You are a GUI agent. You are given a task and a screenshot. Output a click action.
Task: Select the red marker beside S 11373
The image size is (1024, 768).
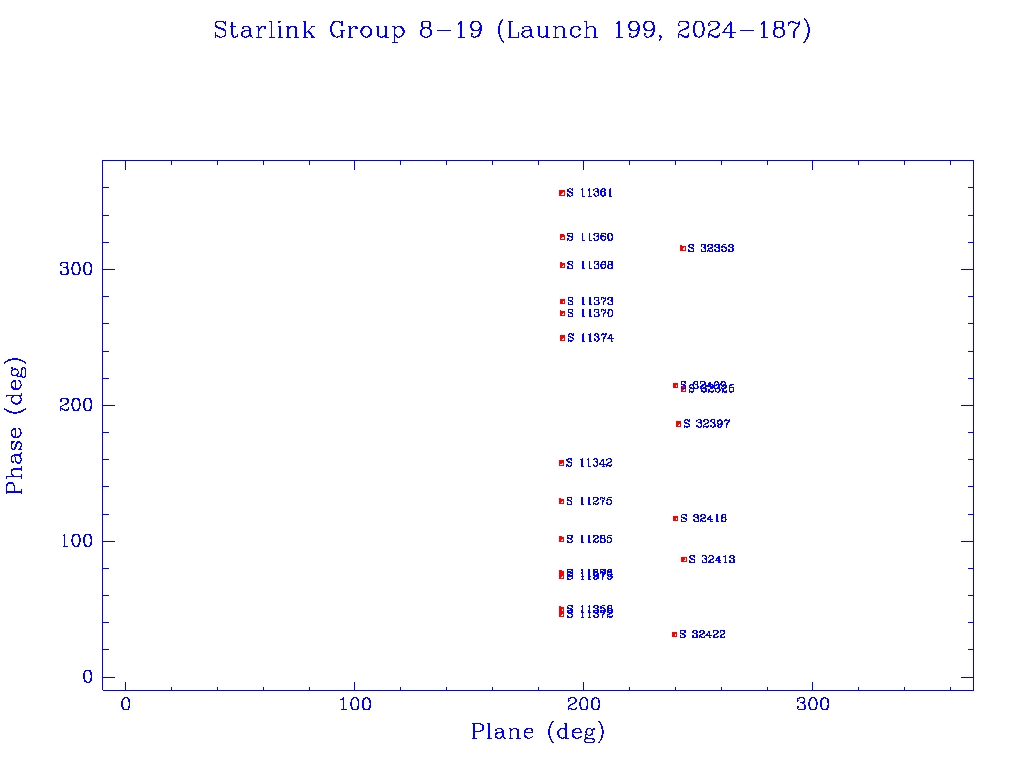[562, 302]
